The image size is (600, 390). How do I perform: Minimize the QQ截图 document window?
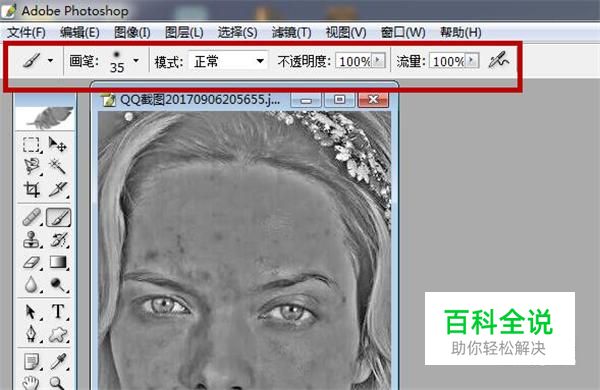click(306, 100)
